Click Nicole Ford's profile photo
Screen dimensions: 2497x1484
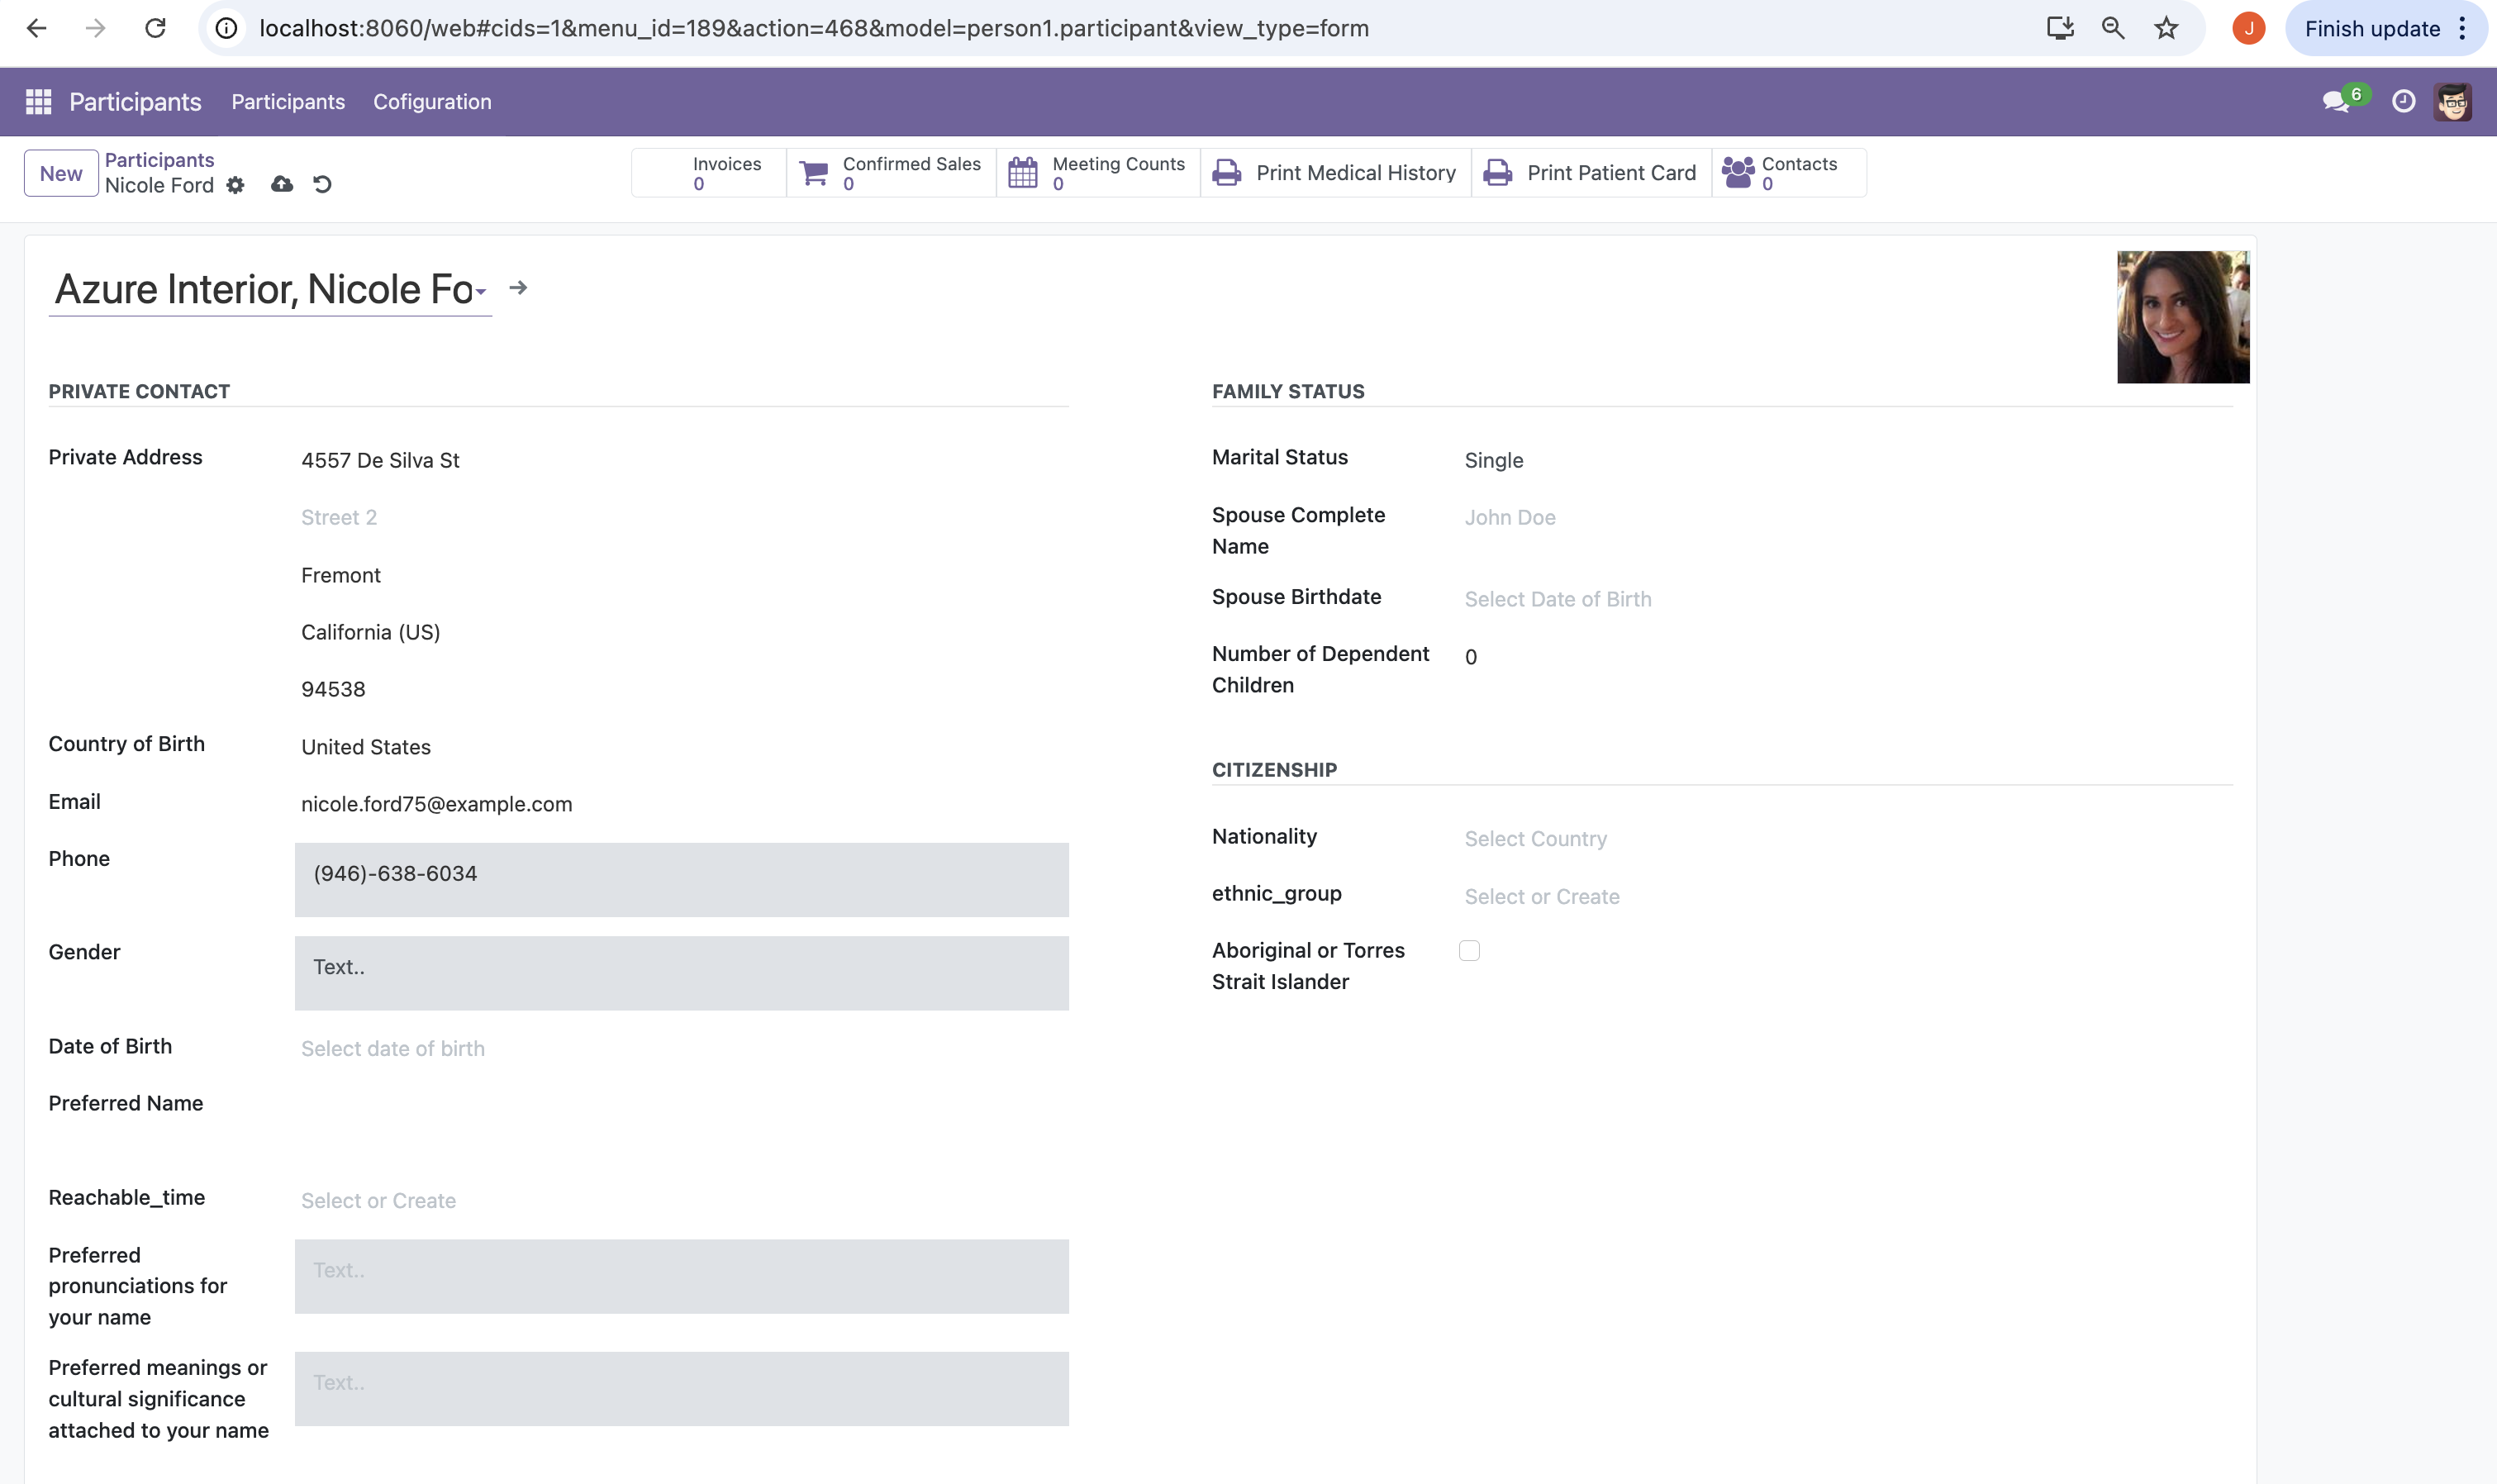point(2182,317)
